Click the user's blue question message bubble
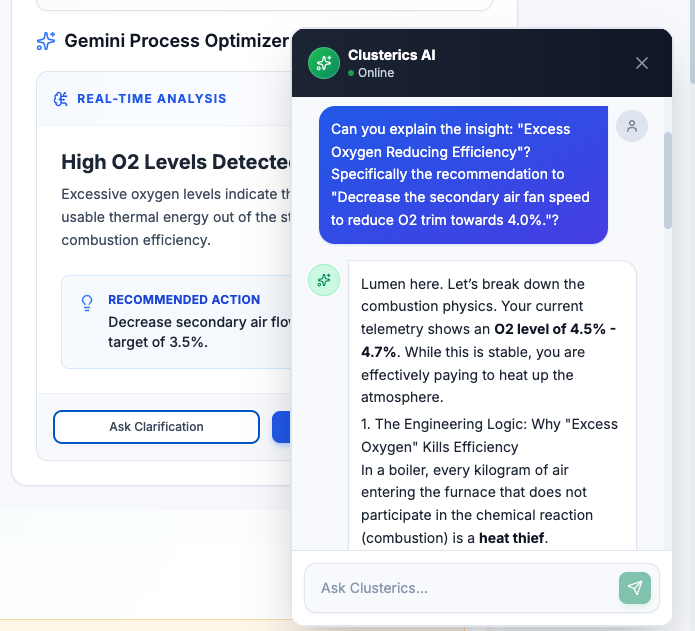The width and height of the screenshot is (695, 631). (x=463, y=175)
